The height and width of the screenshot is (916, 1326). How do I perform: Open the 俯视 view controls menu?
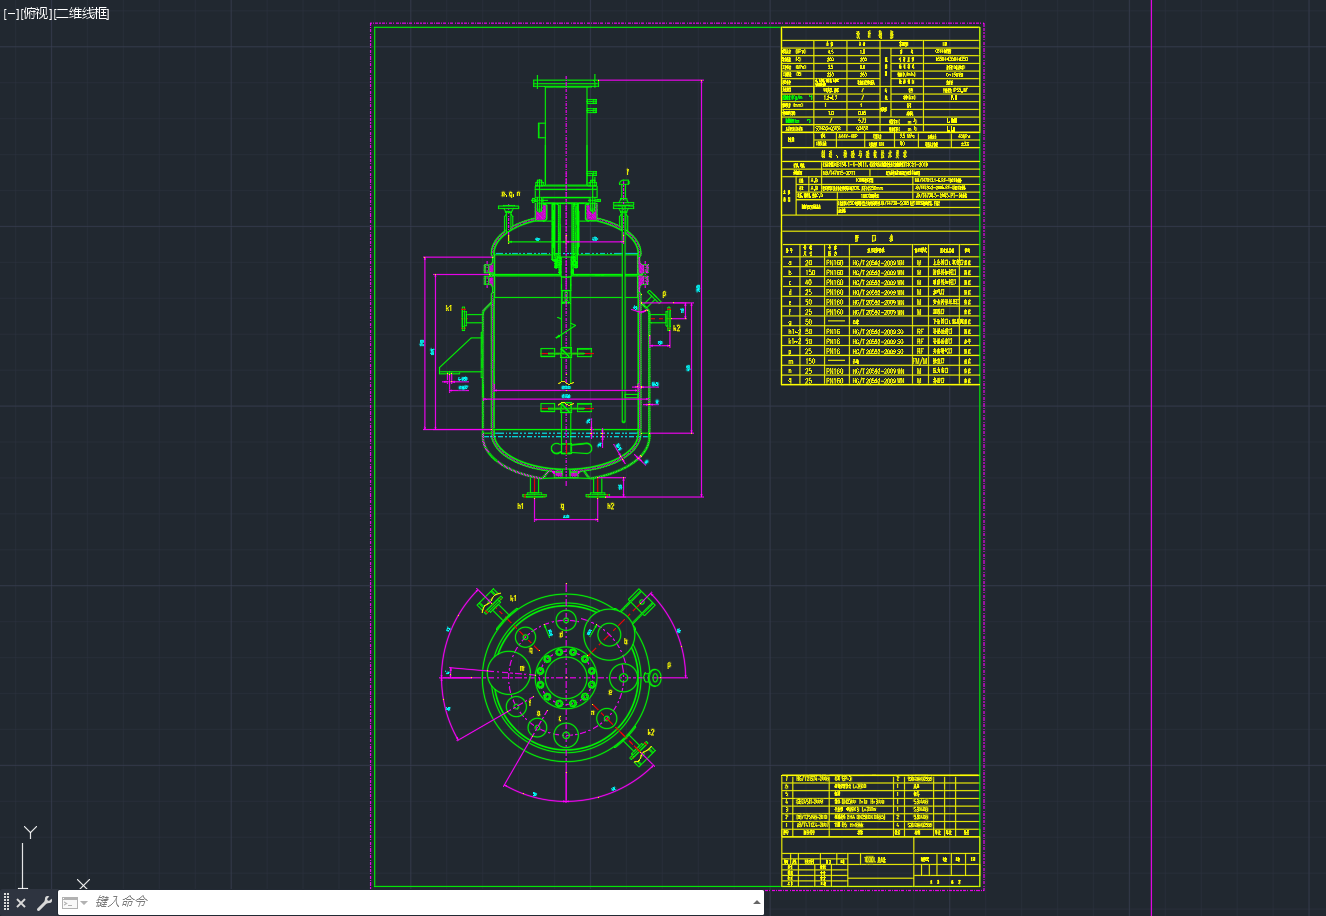pyautogui.click(x=36, y=13)
